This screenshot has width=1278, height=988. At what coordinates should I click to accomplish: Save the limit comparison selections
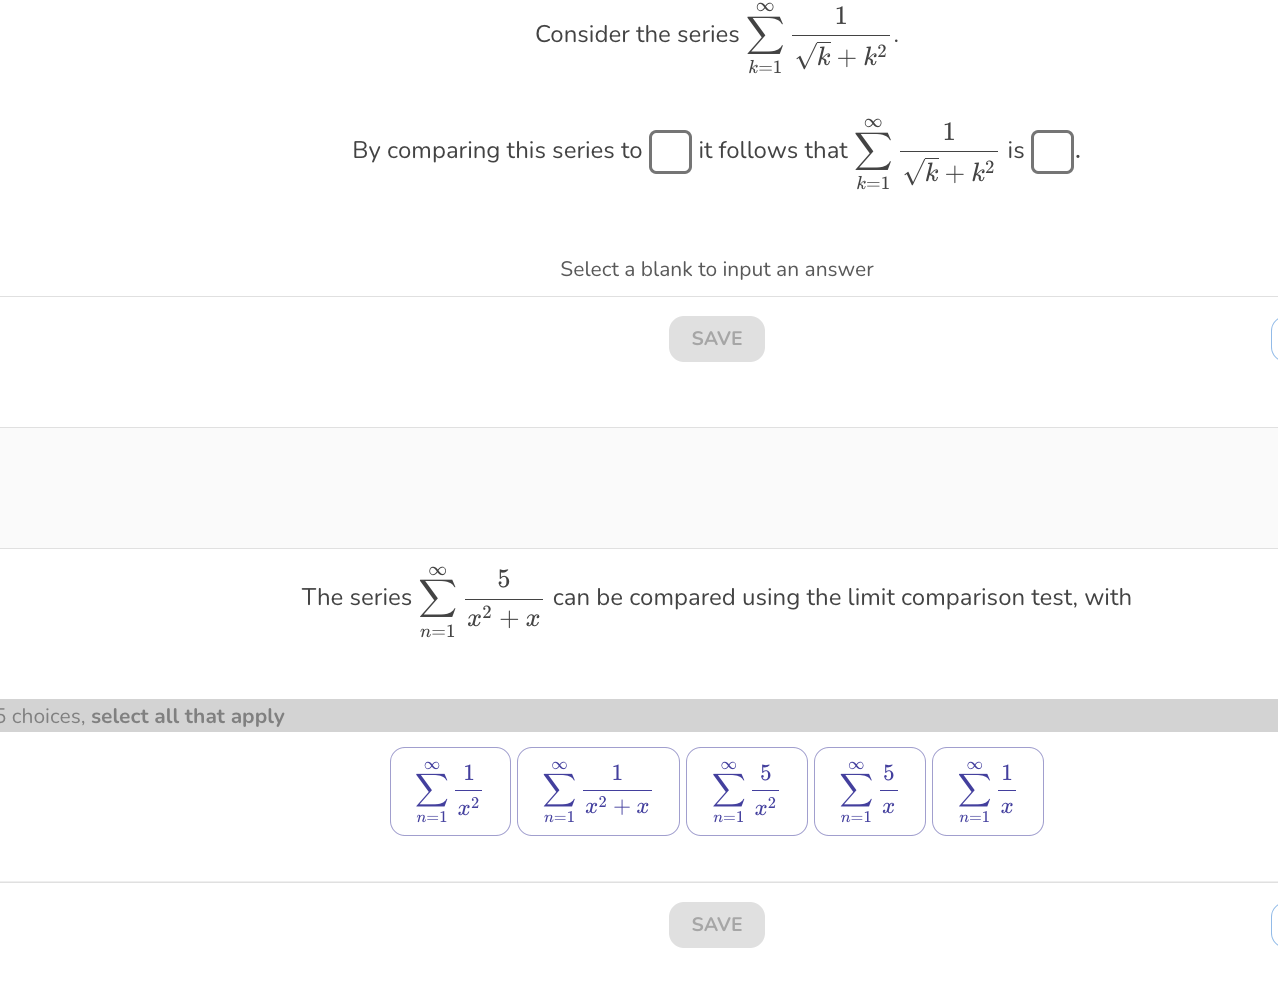point(717,924)
